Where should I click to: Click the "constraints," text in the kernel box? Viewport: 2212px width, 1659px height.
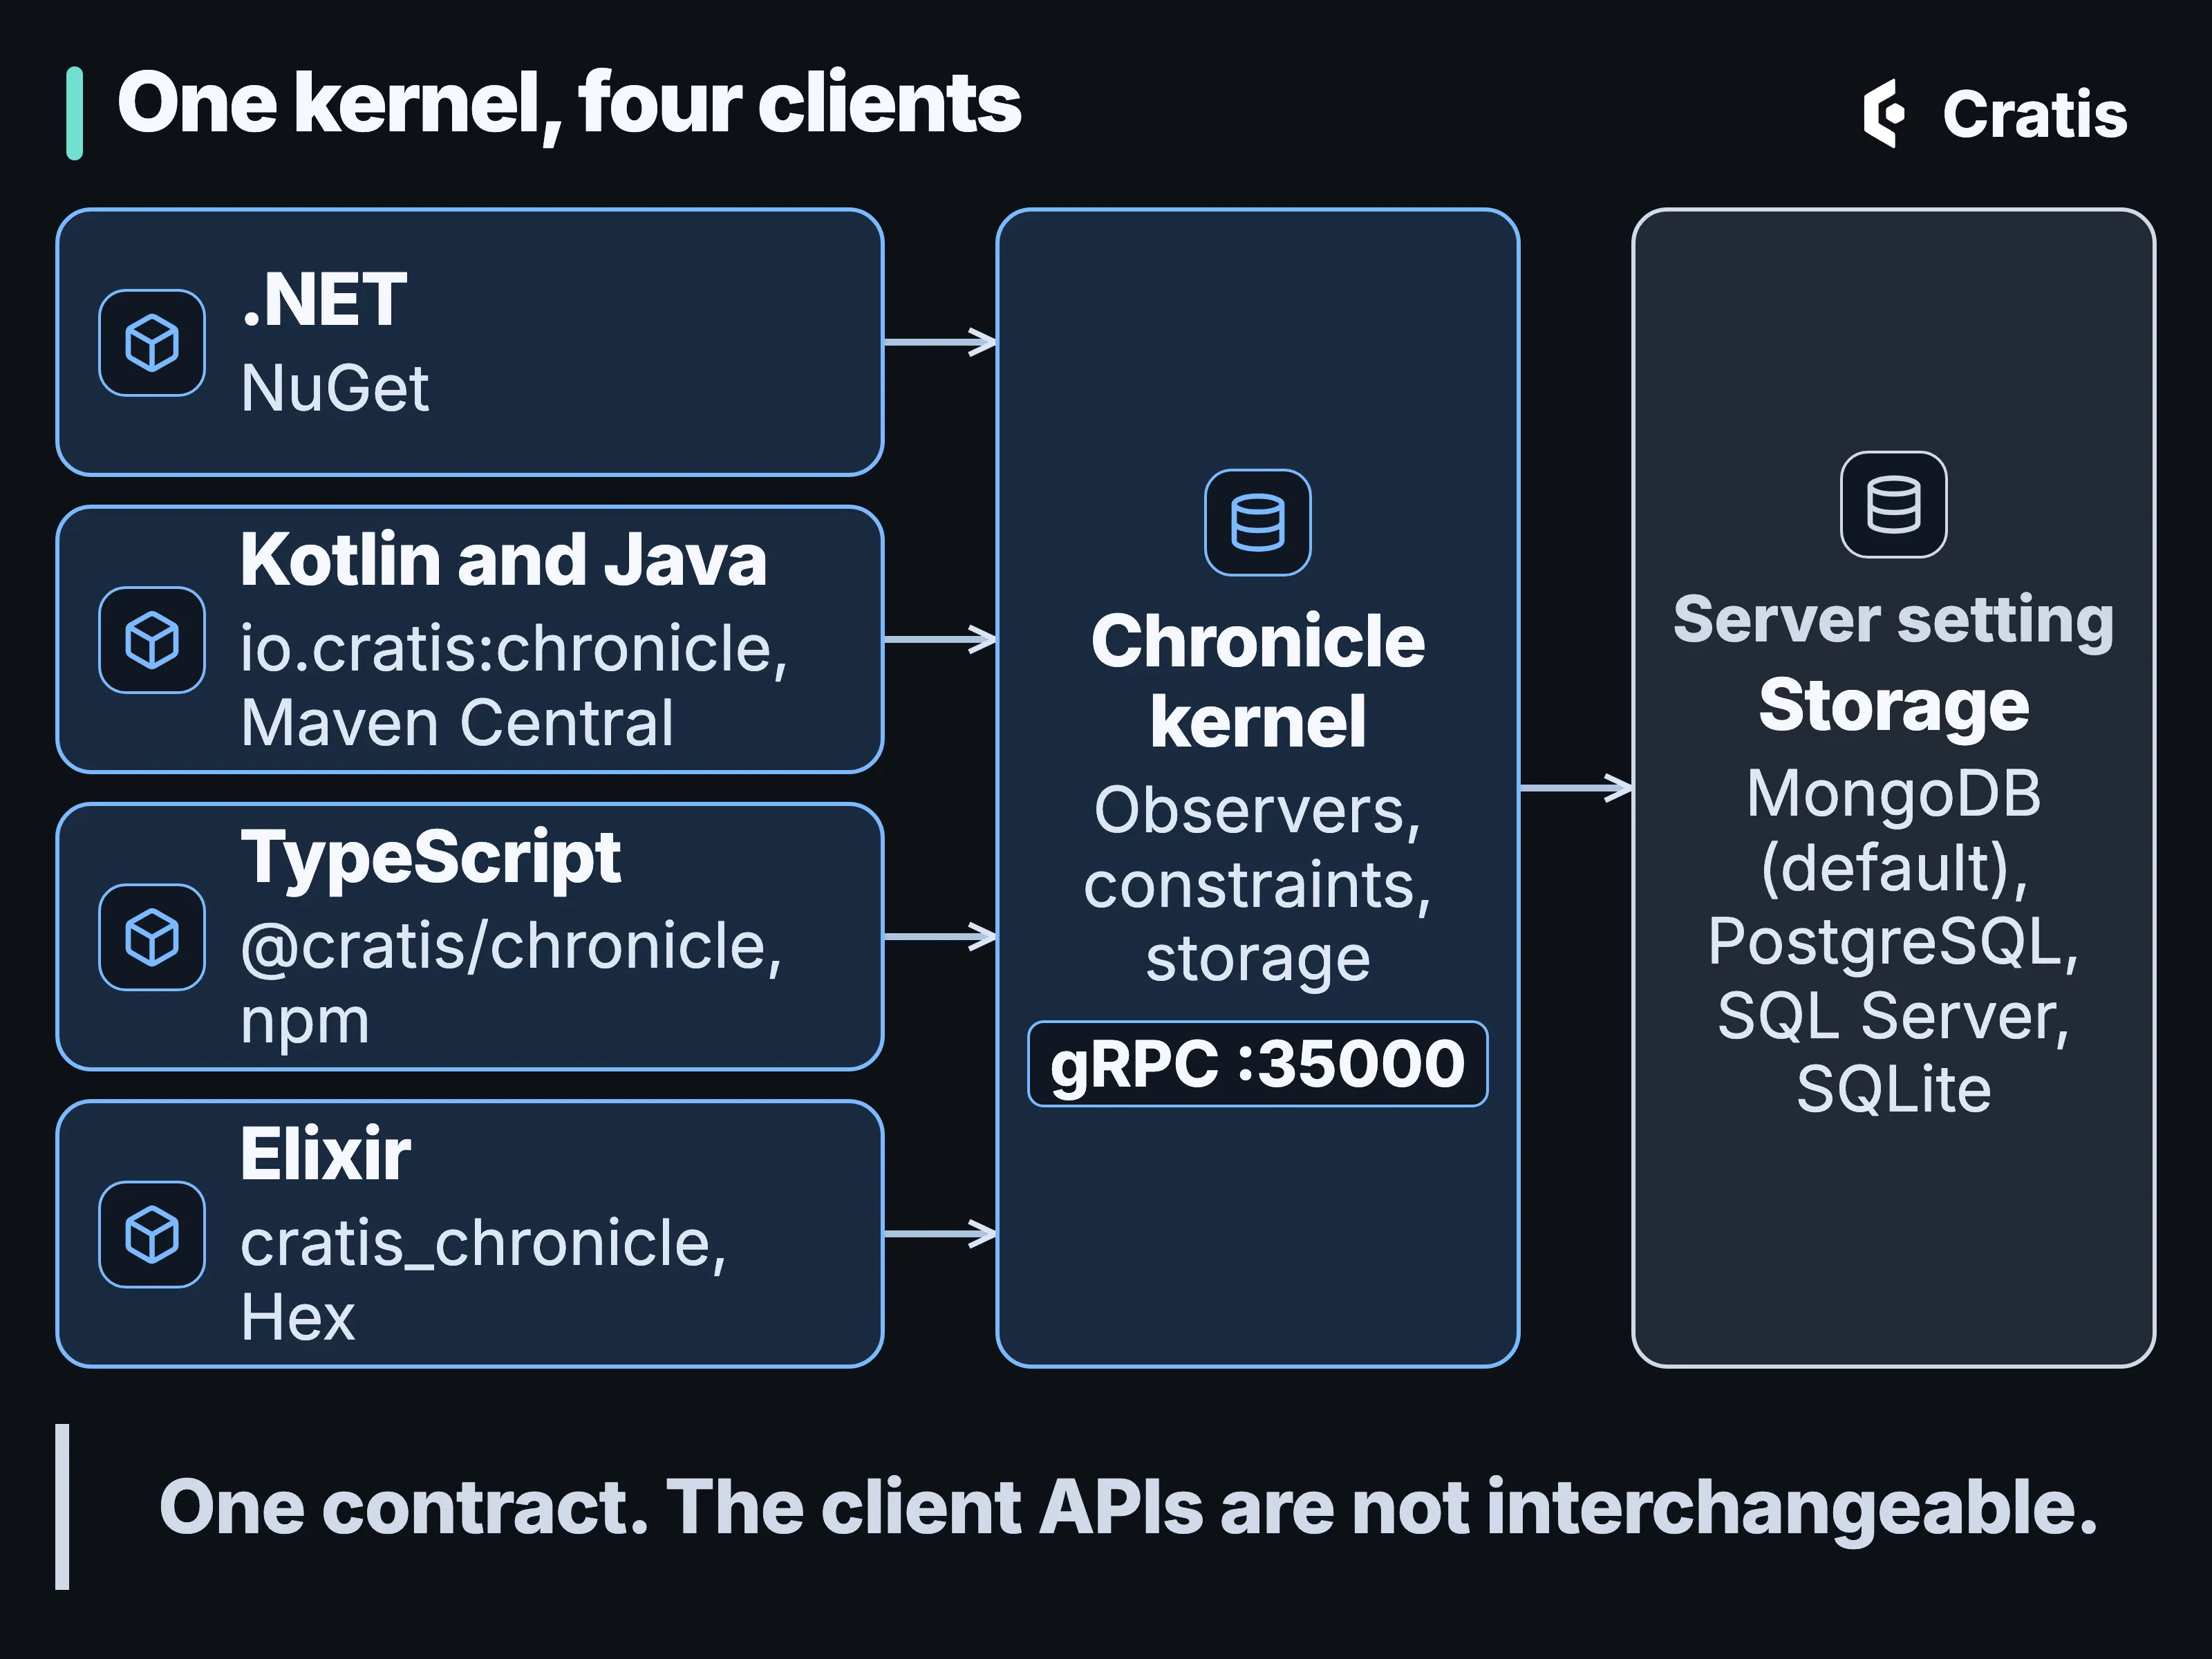click(x=1258, y=886)
